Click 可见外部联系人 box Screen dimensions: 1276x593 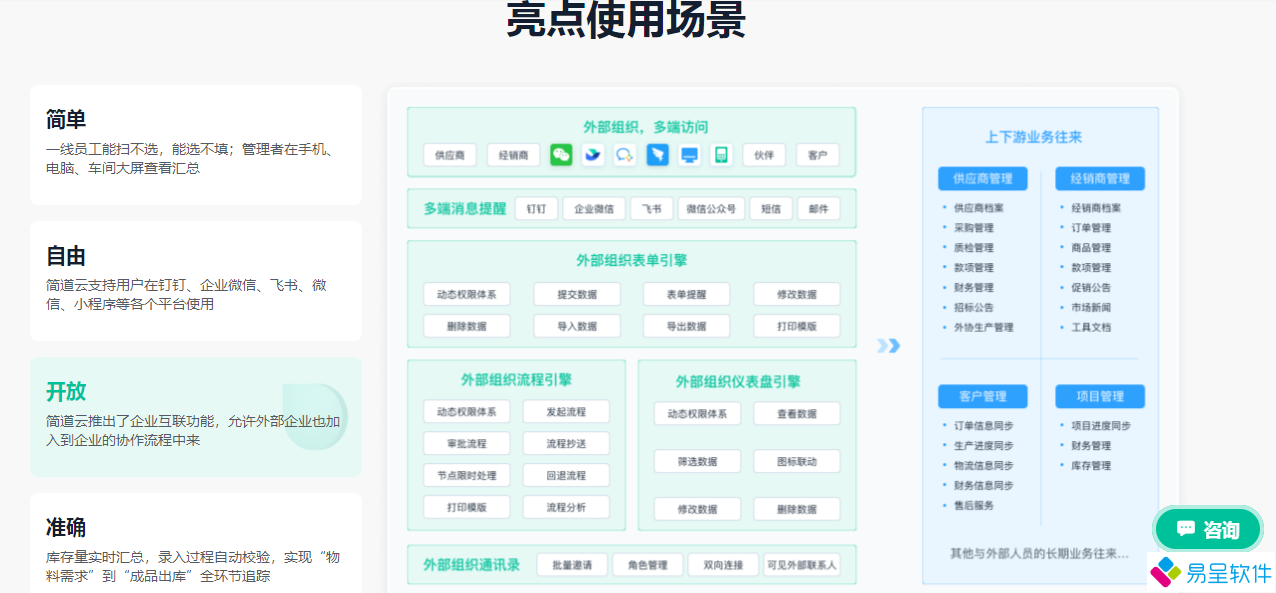click(x=802, y=565)
